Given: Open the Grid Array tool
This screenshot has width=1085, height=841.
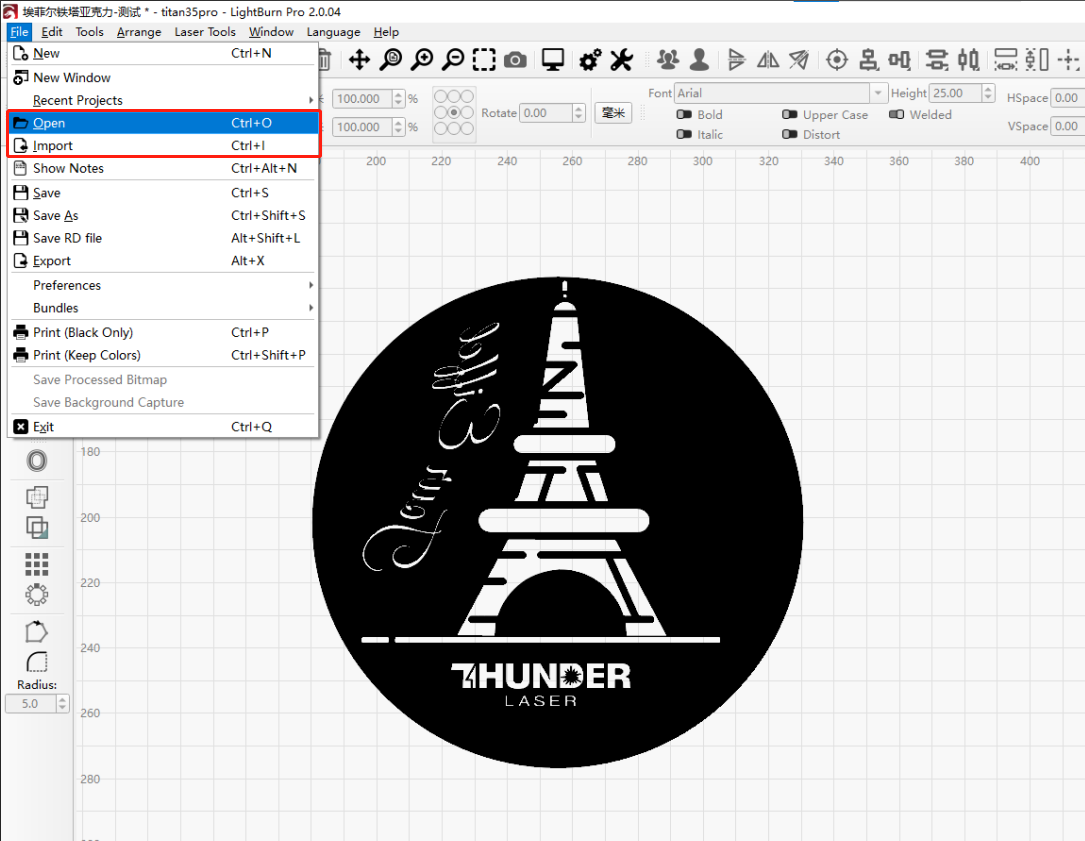Looking at the screenshot, I should point(36,564).
